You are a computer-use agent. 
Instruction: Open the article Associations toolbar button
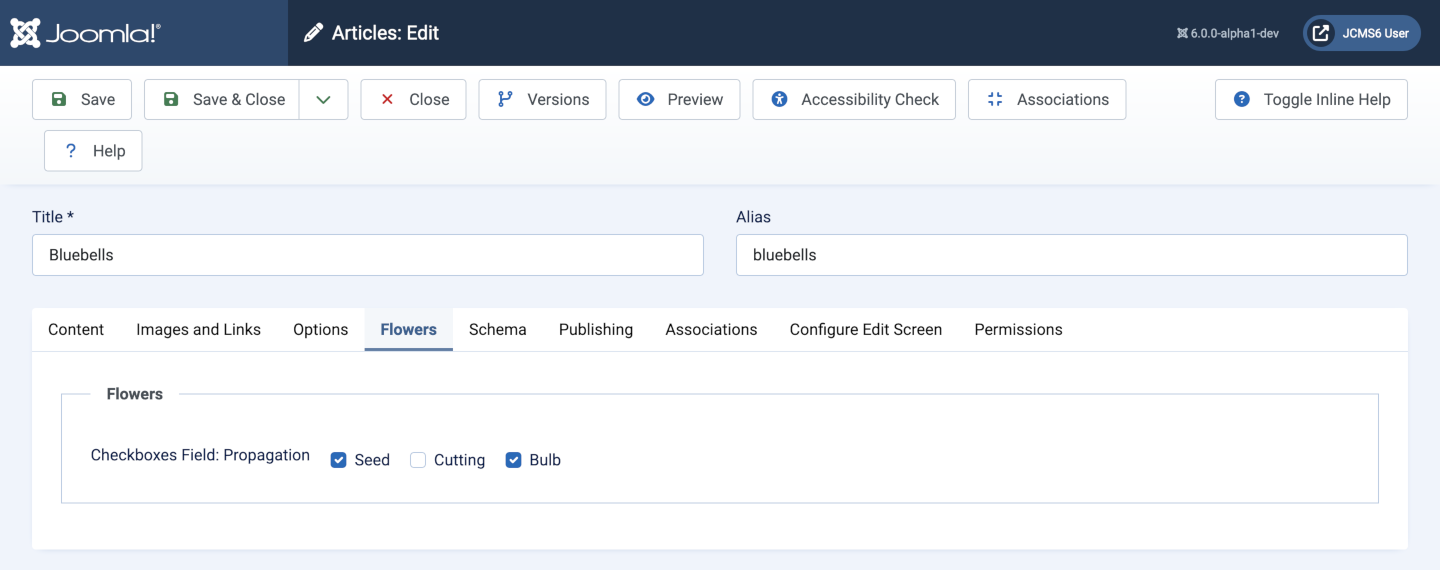(1046, 99)
